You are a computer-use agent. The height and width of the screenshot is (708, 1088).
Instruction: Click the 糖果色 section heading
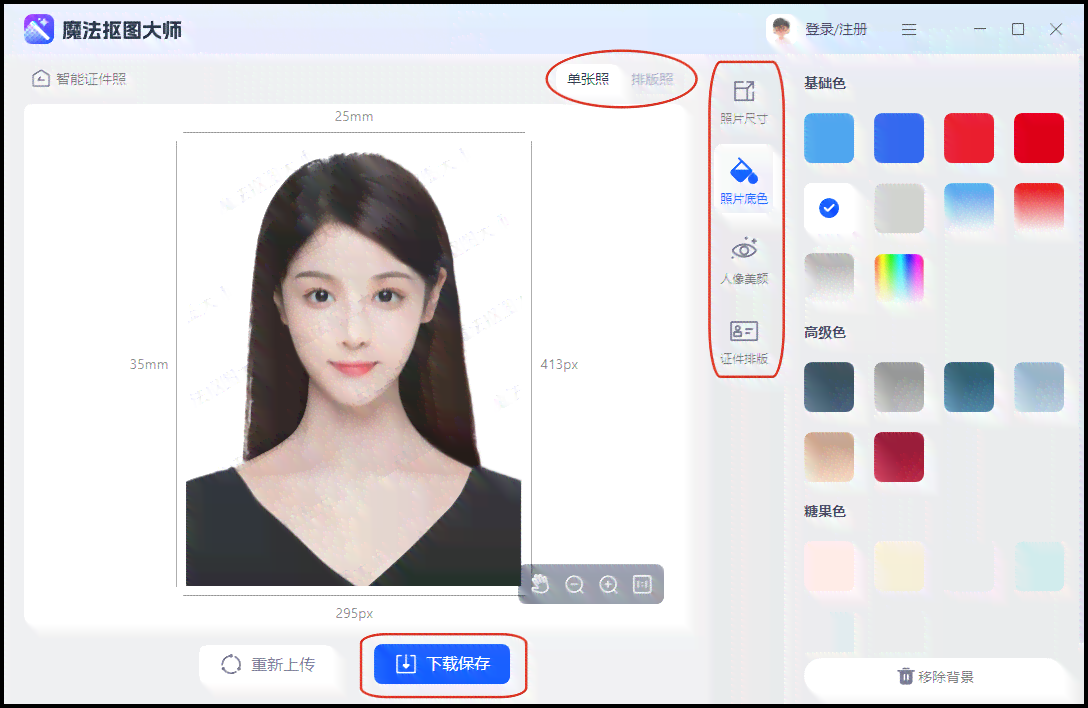pyautogui.click(x=824, y=512)
